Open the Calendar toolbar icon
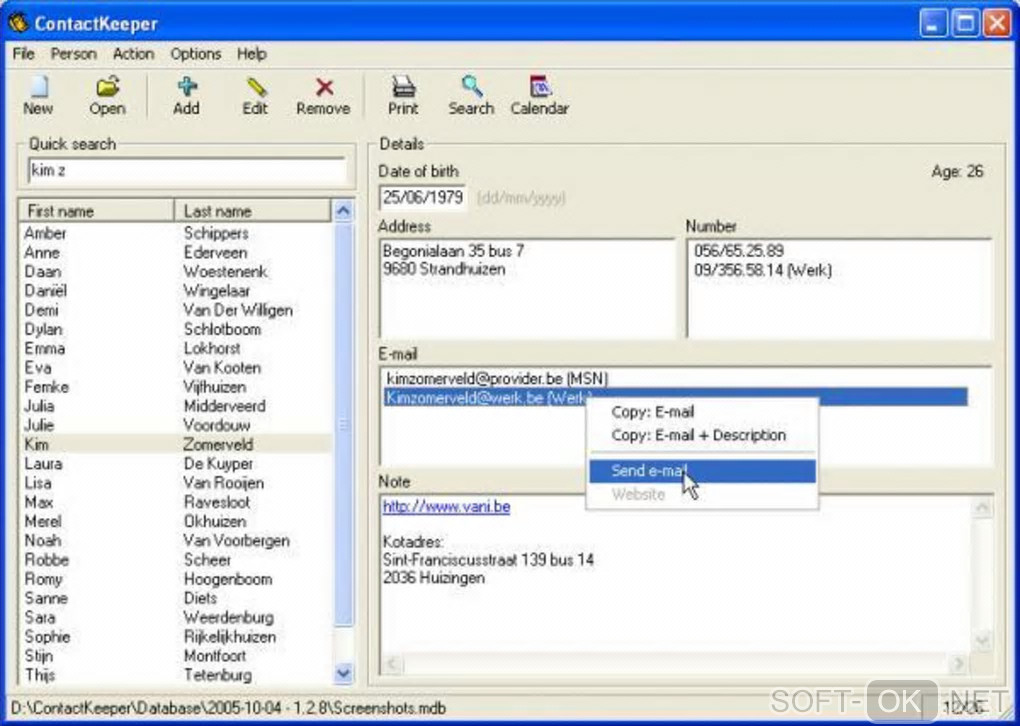 (539, 95)
